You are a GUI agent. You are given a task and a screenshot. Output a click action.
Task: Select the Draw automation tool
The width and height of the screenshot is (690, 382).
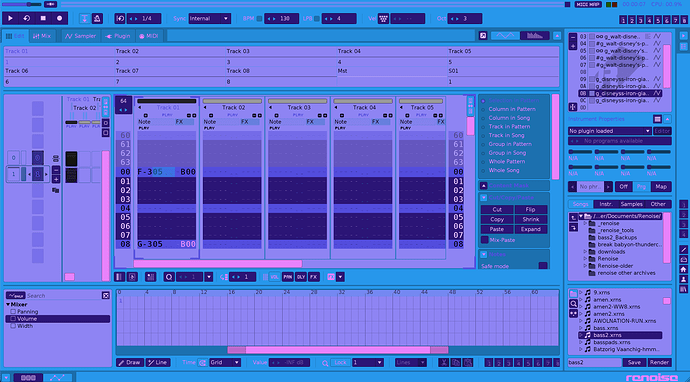tap(130, 363)
